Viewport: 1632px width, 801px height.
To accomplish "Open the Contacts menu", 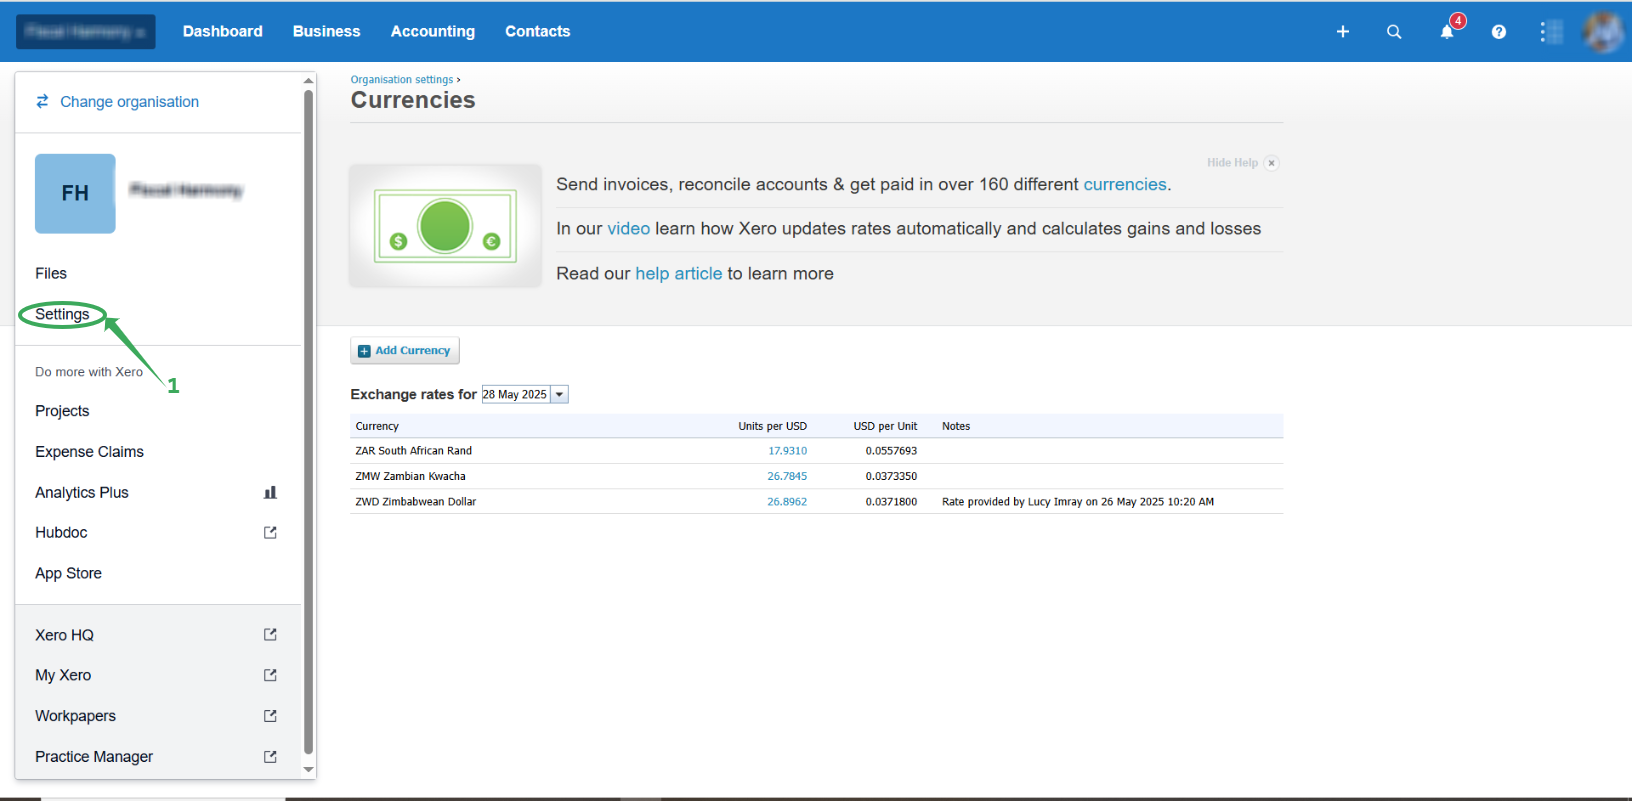I will coord(538,31).
